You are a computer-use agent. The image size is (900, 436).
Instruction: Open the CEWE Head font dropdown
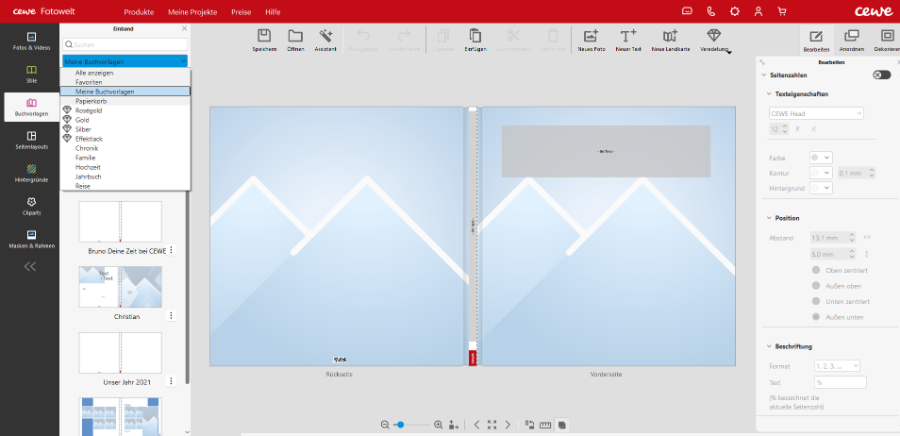click(x=816, y=114)
